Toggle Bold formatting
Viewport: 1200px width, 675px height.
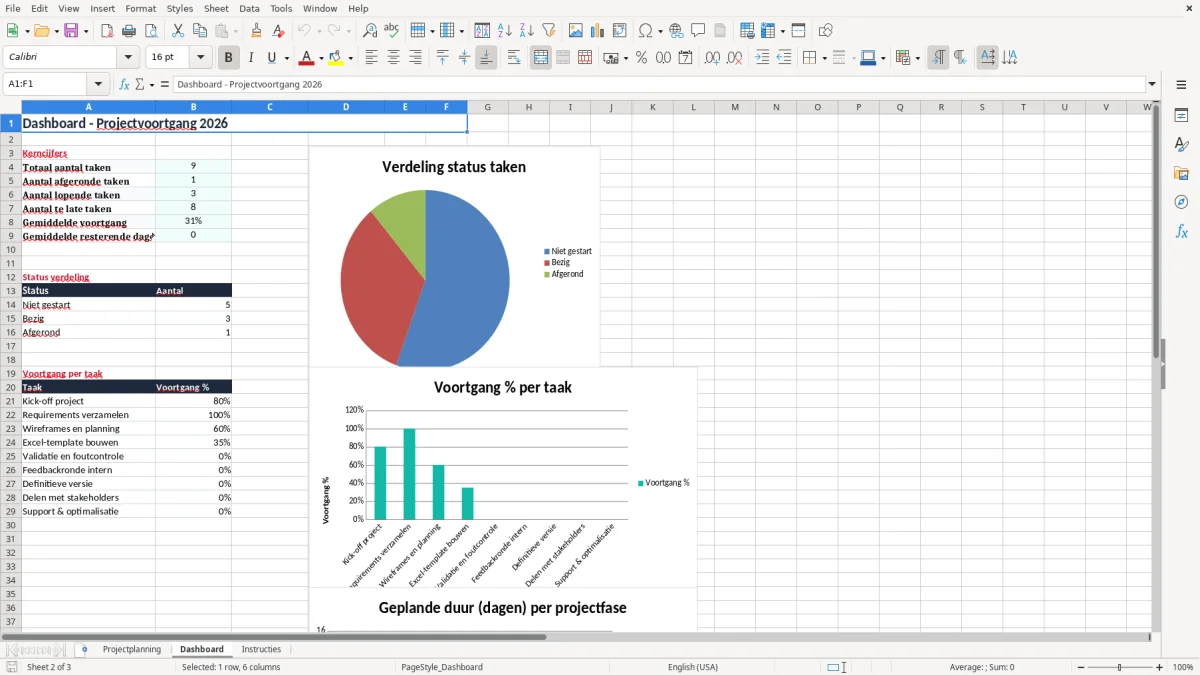tap(229, 58)
